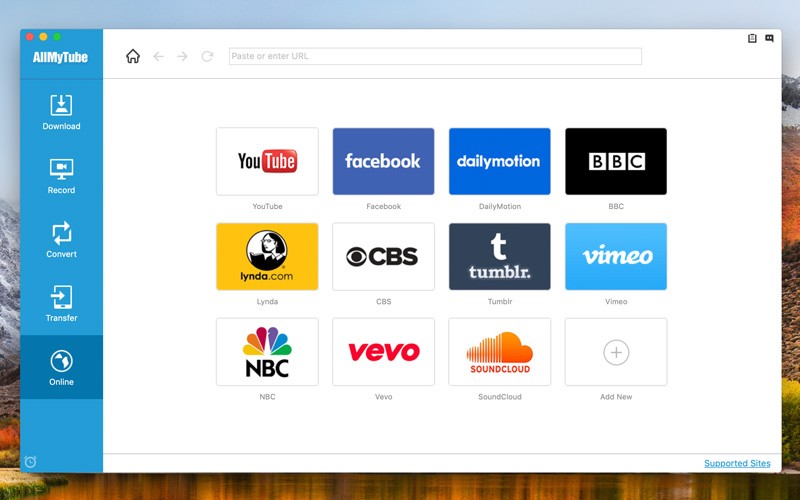Follow the Supported Sites link

tap(737, 463)
